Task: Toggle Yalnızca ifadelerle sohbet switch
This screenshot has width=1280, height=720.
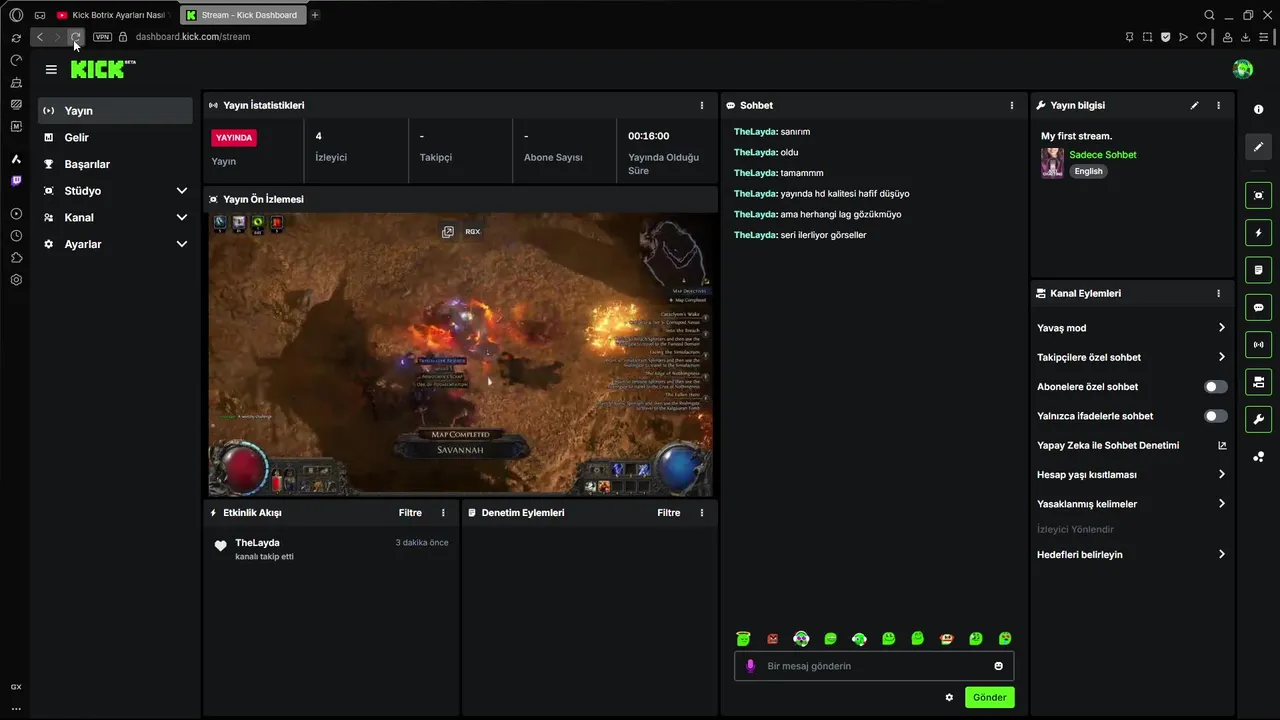Action: pos(1215,416)
